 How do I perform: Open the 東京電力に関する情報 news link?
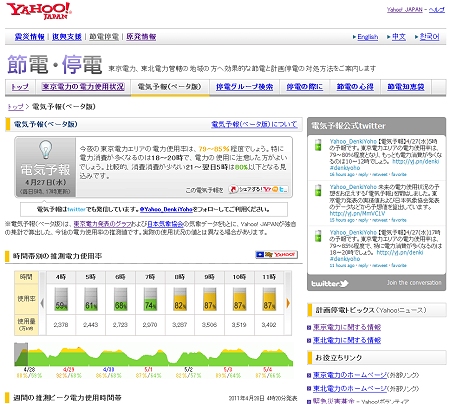347,327
